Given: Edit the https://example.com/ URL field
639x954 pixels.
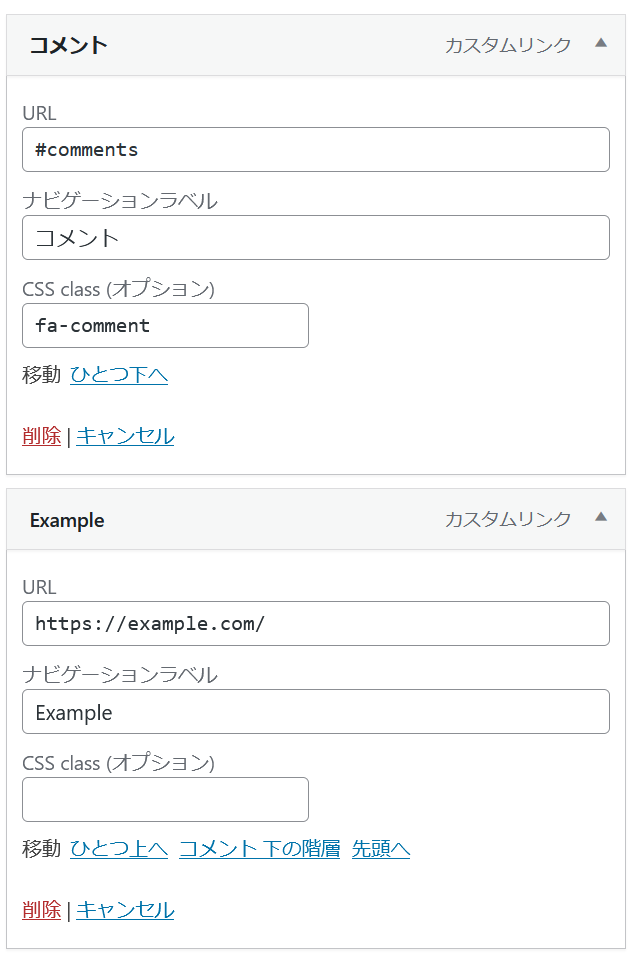Looking at the screenshot, I should 316,624.
